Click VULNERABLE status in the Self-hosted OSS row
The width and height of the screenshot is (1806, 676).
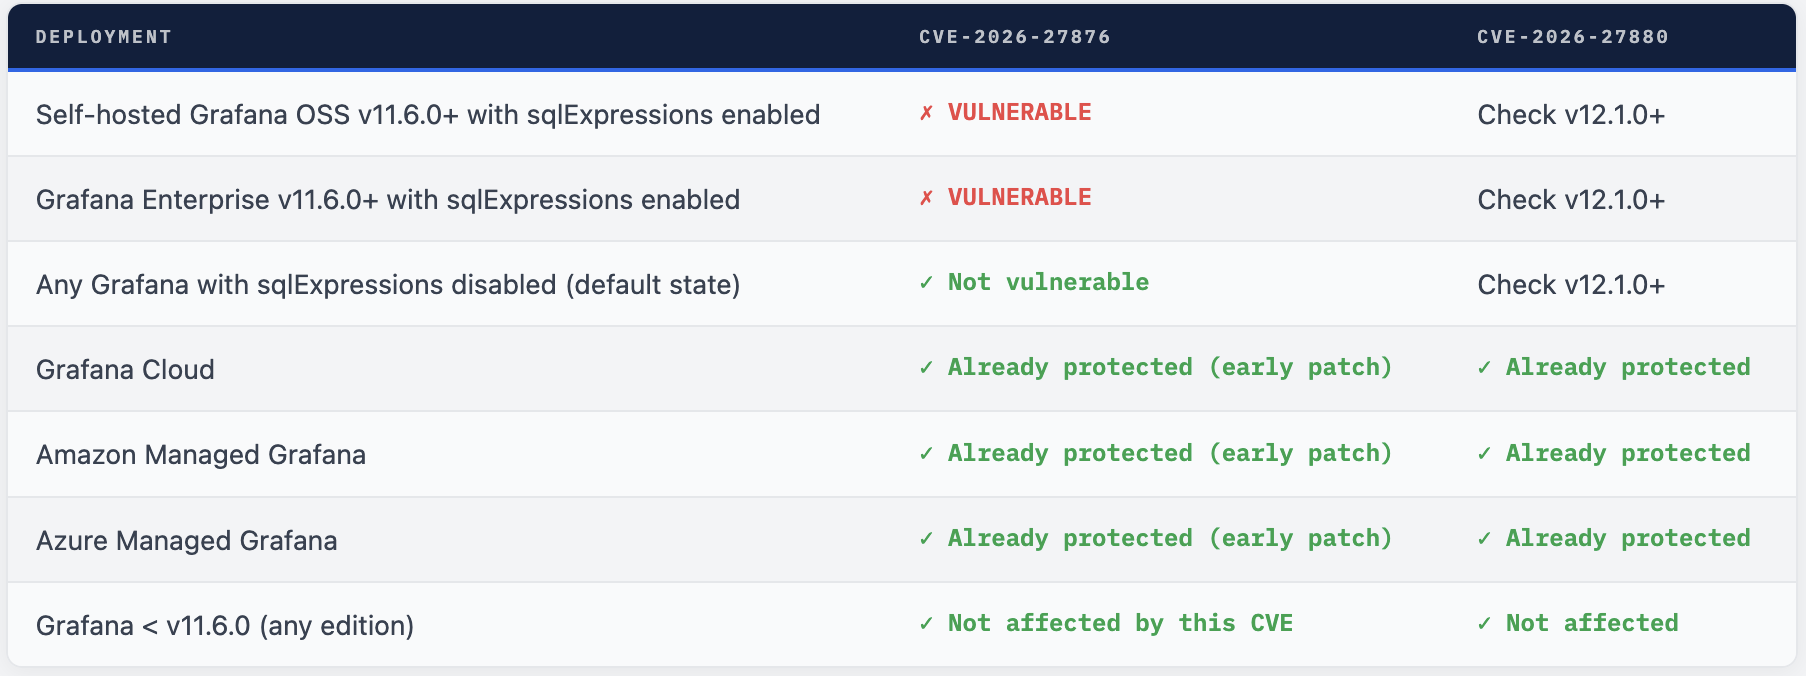click(x=1019, y=113)
